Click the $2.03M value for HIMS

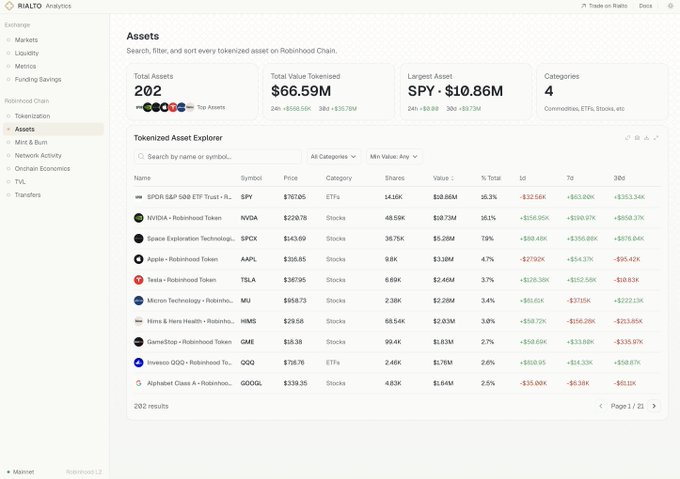pyautogui.click(x=444, y=321)
